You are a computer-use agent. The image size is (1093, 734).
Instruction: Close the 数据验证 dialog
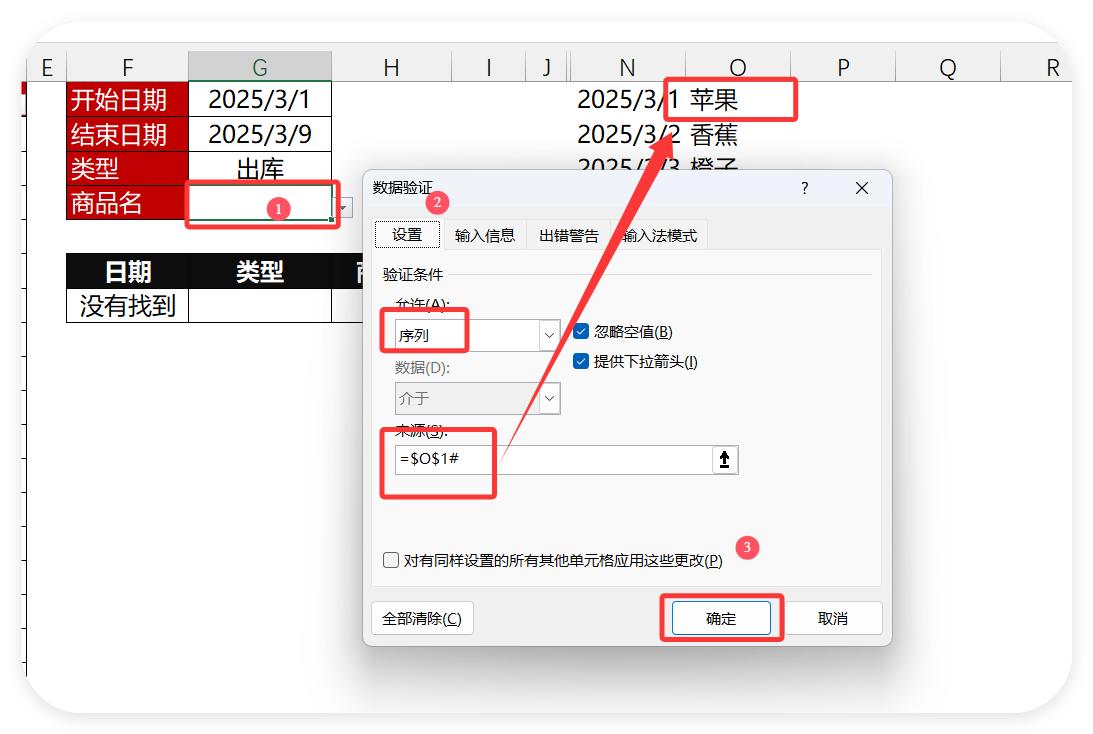pyautogui.click(x=862, y=188)
